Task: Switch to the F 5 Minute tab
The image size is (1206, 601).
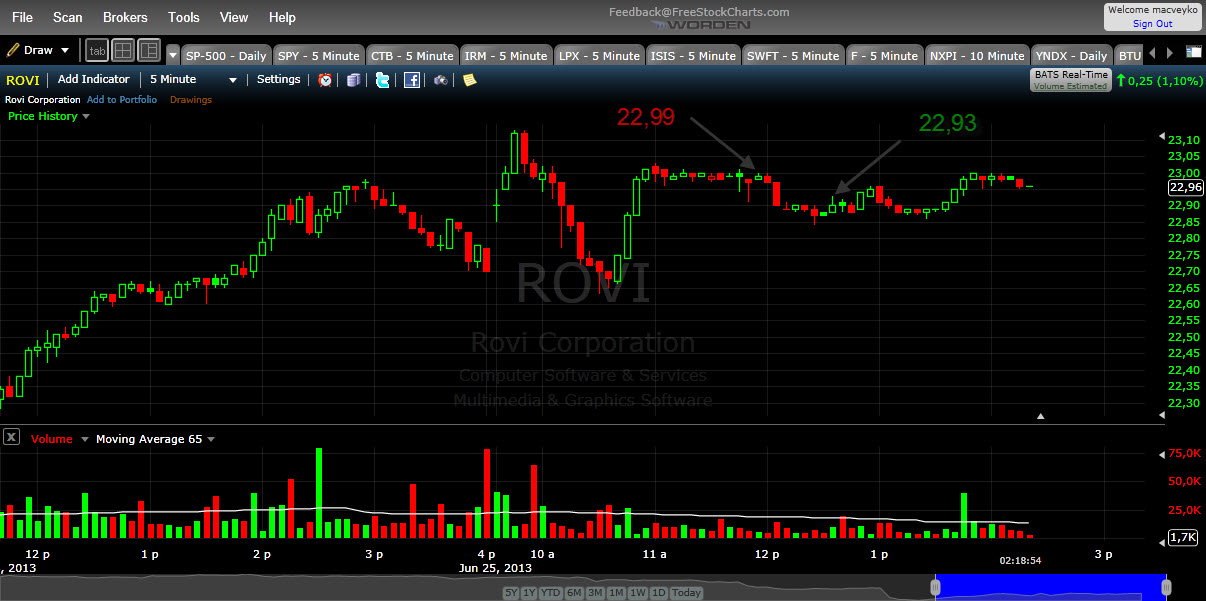Action: pos(884,55)
